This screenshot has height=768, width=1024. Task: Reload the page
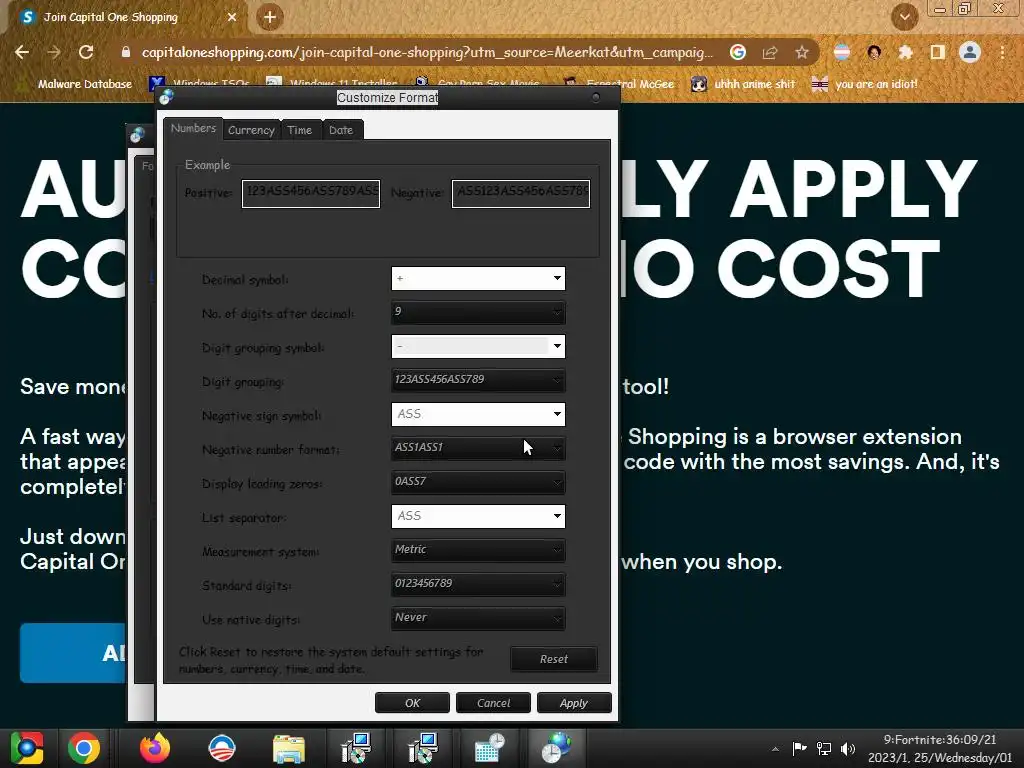tap(86, 52)
